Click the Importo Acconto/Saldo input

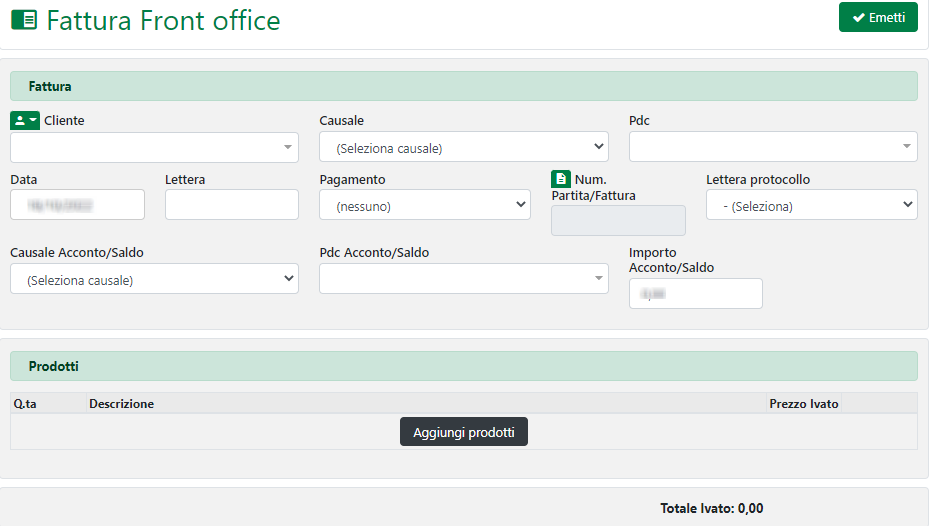(x=695, y=294)
